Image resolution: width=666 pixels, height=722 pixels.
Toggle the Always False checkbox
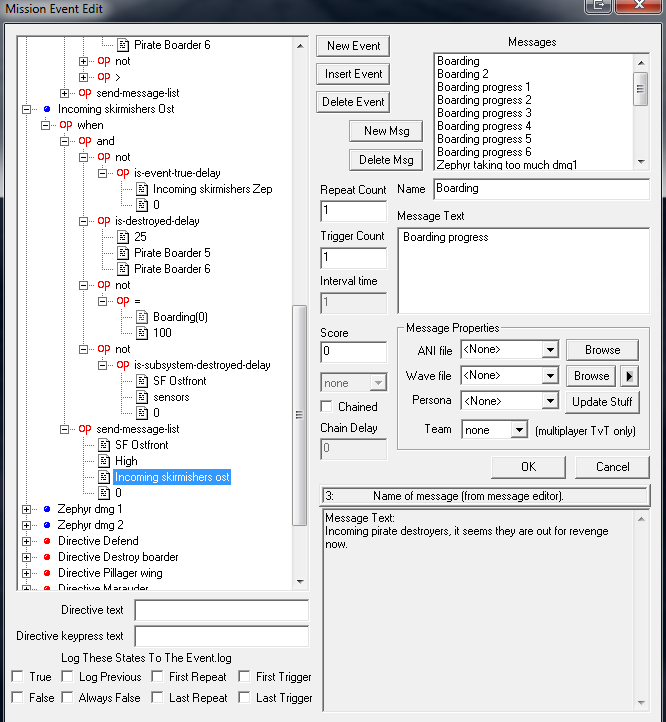point(67,697)
